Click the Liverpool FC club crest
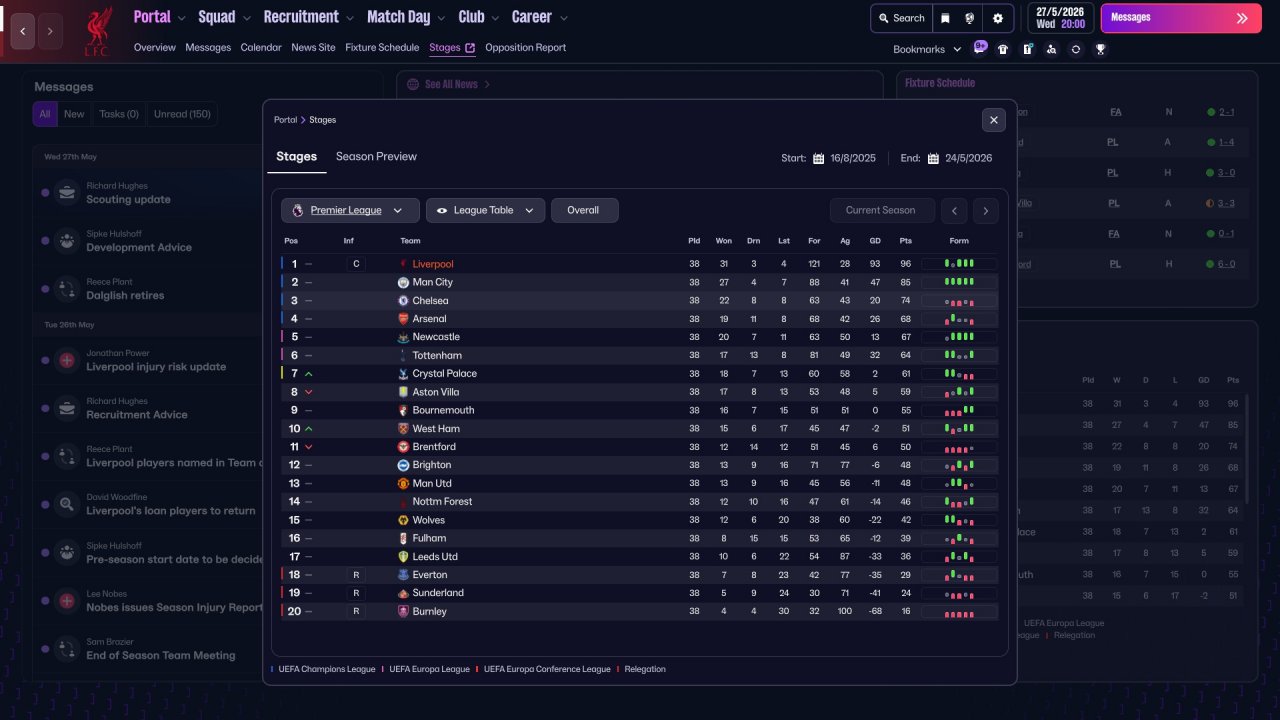 pos(98,31)
